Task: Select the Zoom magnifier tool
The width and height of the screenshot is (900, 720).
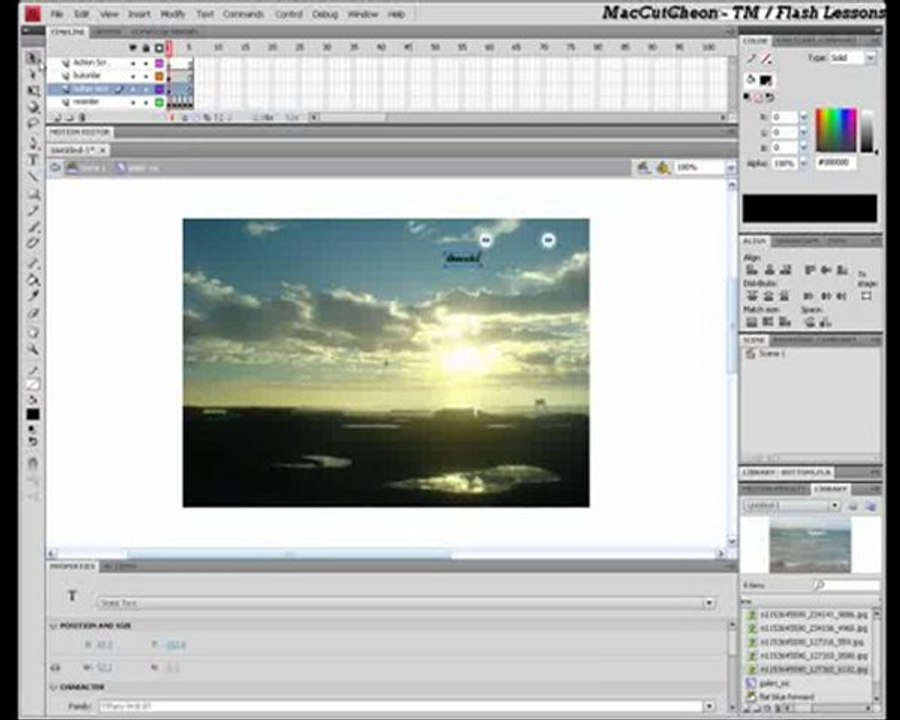Action: (x=33, y=349)
